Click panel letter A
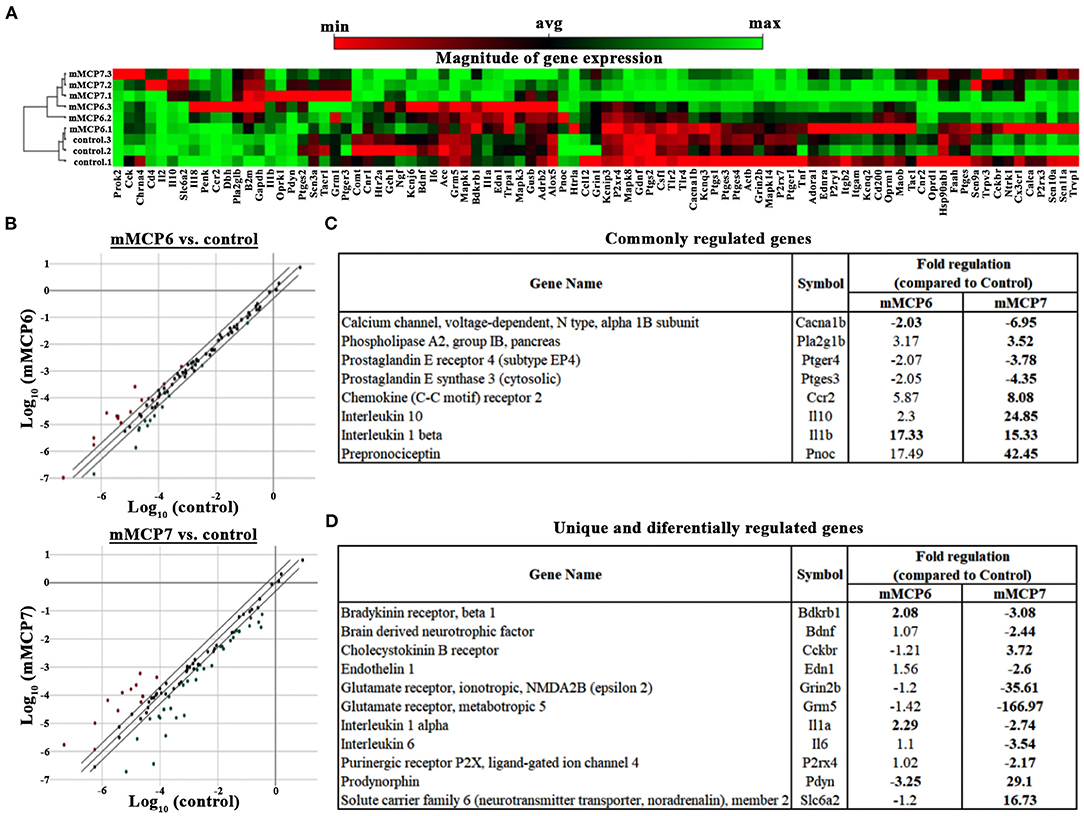1084x816 pixels. (x=11, y=12)
